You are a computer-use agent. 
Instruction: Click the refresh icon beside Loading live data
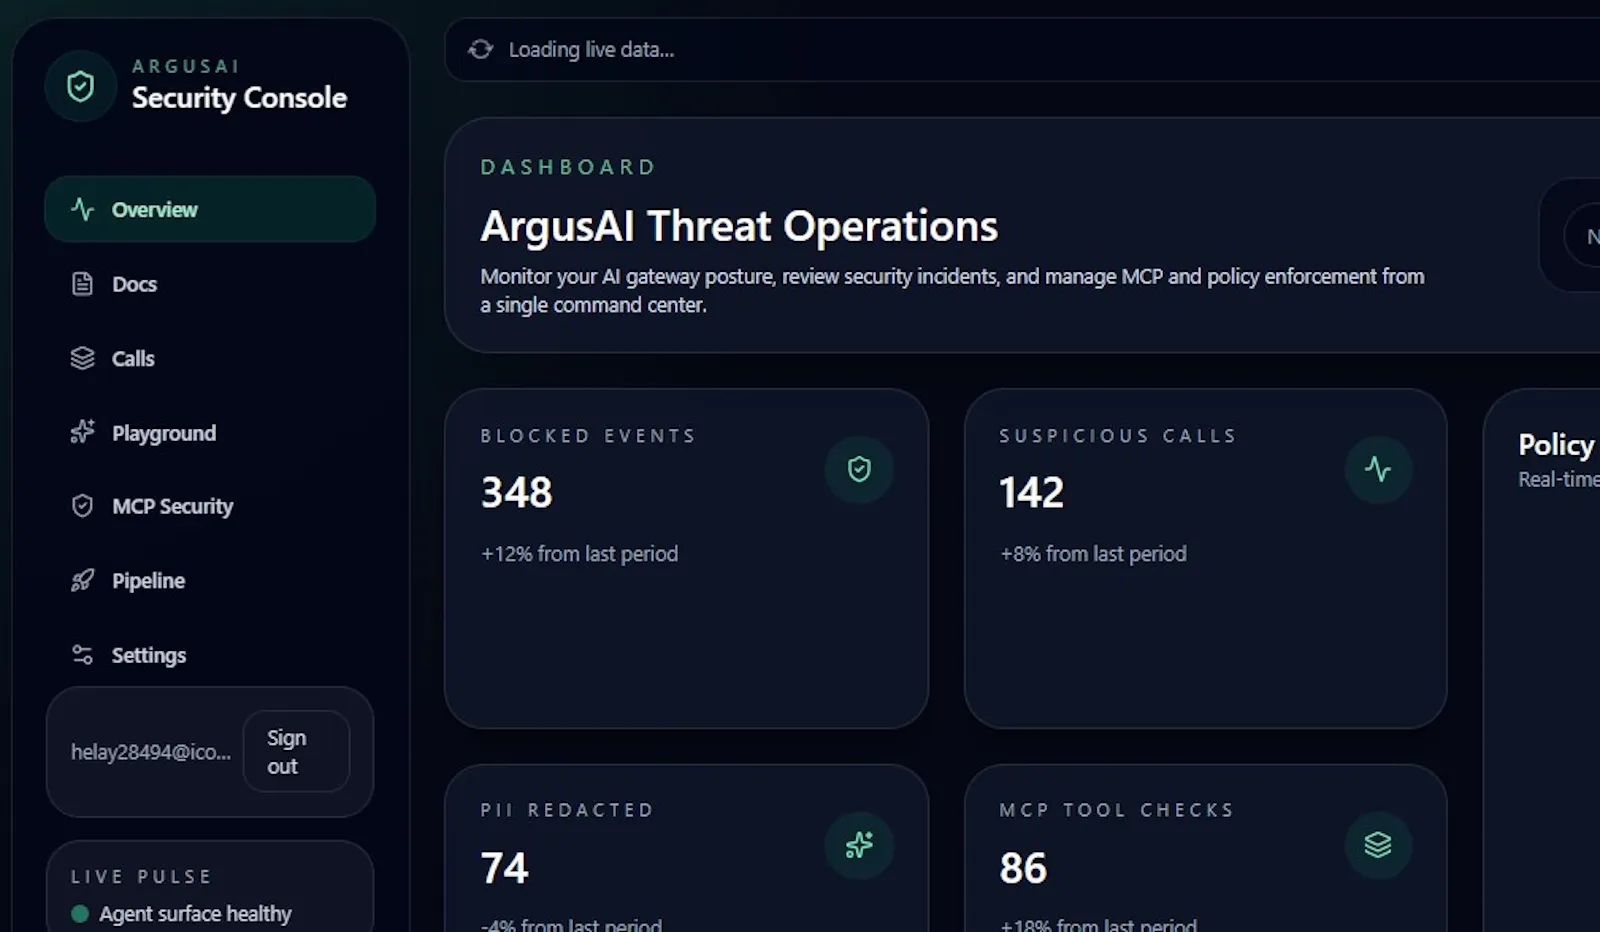tap(481, 49)
